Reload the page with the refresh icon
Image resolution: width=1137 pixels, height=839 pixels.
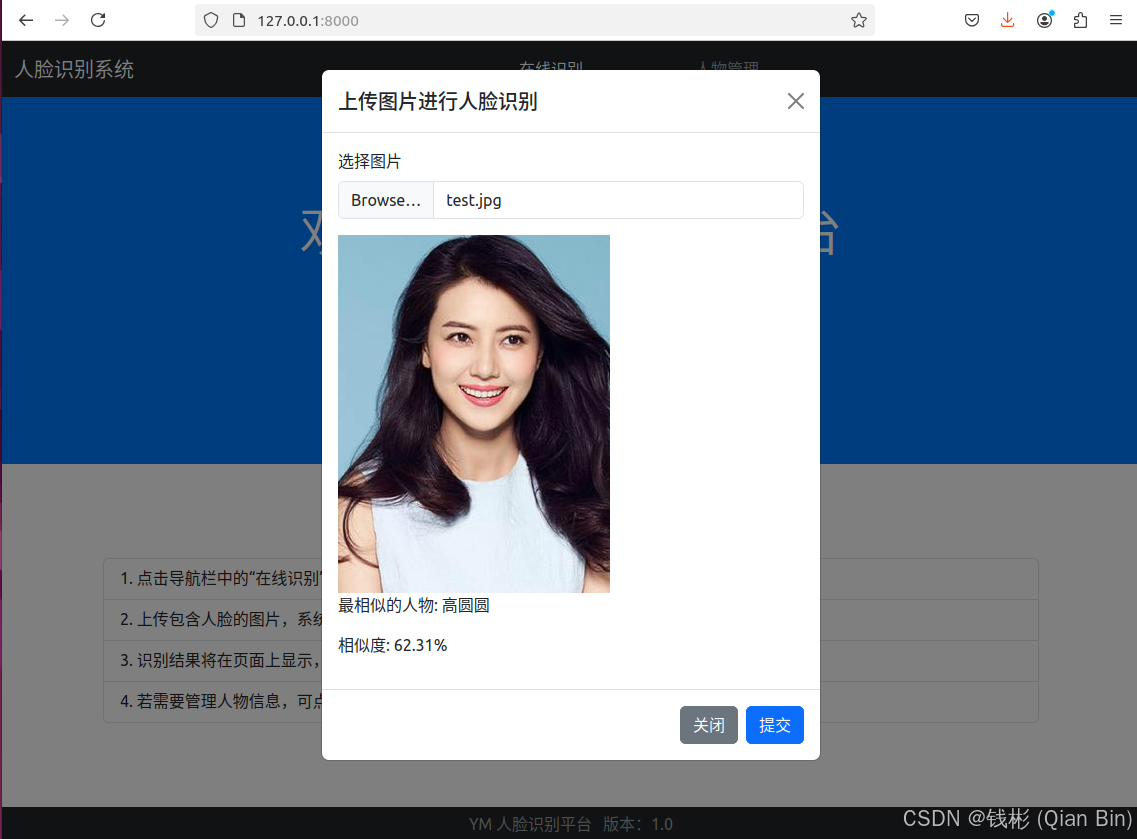click(x=98, y=20)
